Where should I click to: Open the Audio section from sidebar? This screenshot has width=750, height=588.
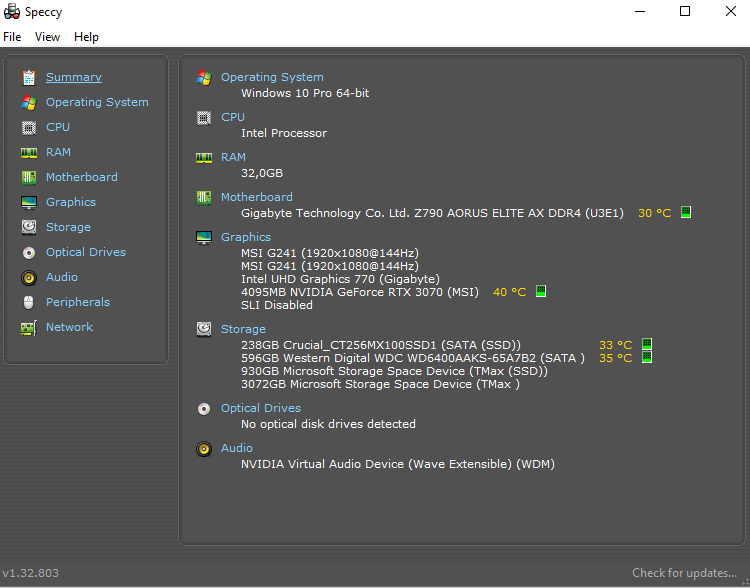[x=62, y=277]
